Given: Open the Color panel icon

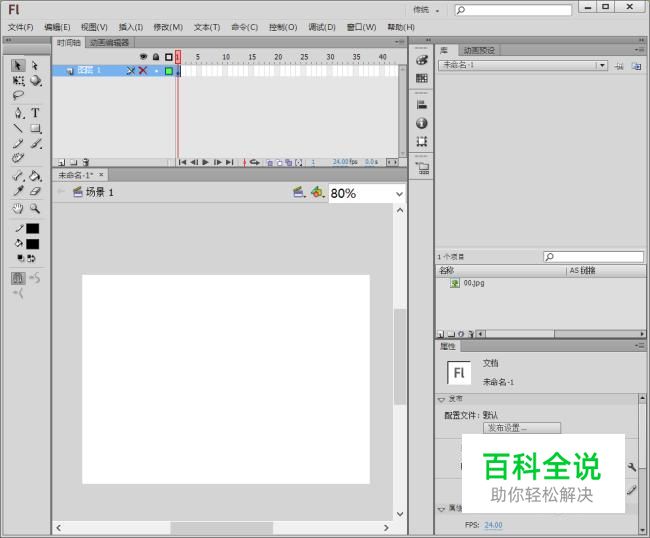Looking at the screenshot, I should click(x=422, y=60).
